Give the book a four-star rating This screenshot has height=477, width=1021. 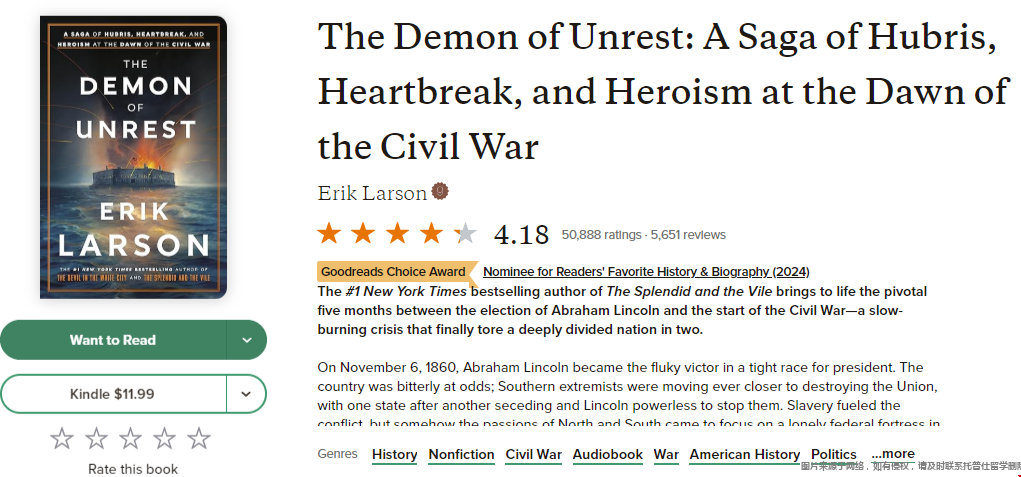coord(165,438)
